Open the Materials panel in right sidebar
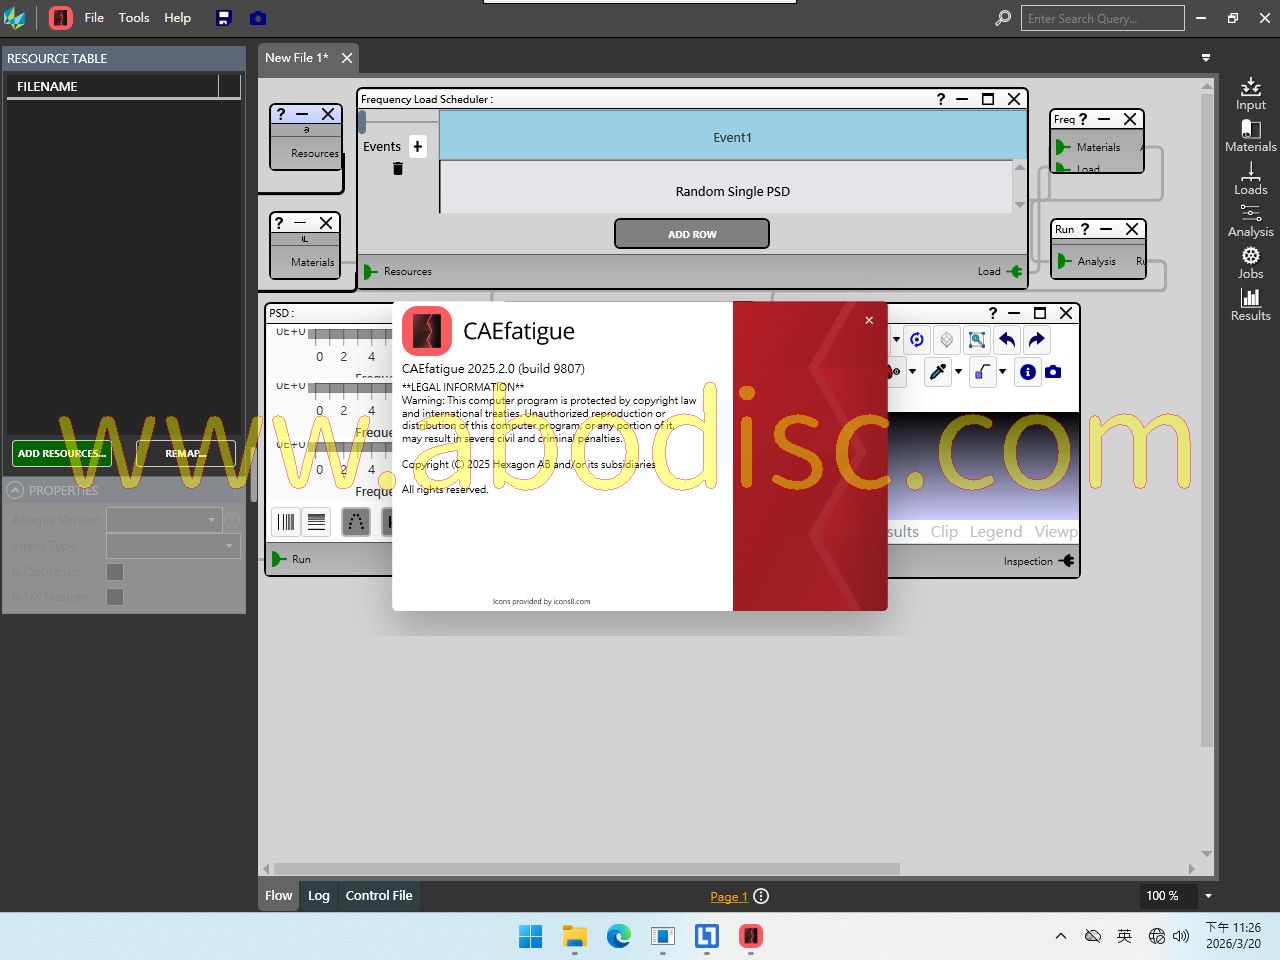The height and width of the screenshot is (960, 1280). pos(1250,136)
